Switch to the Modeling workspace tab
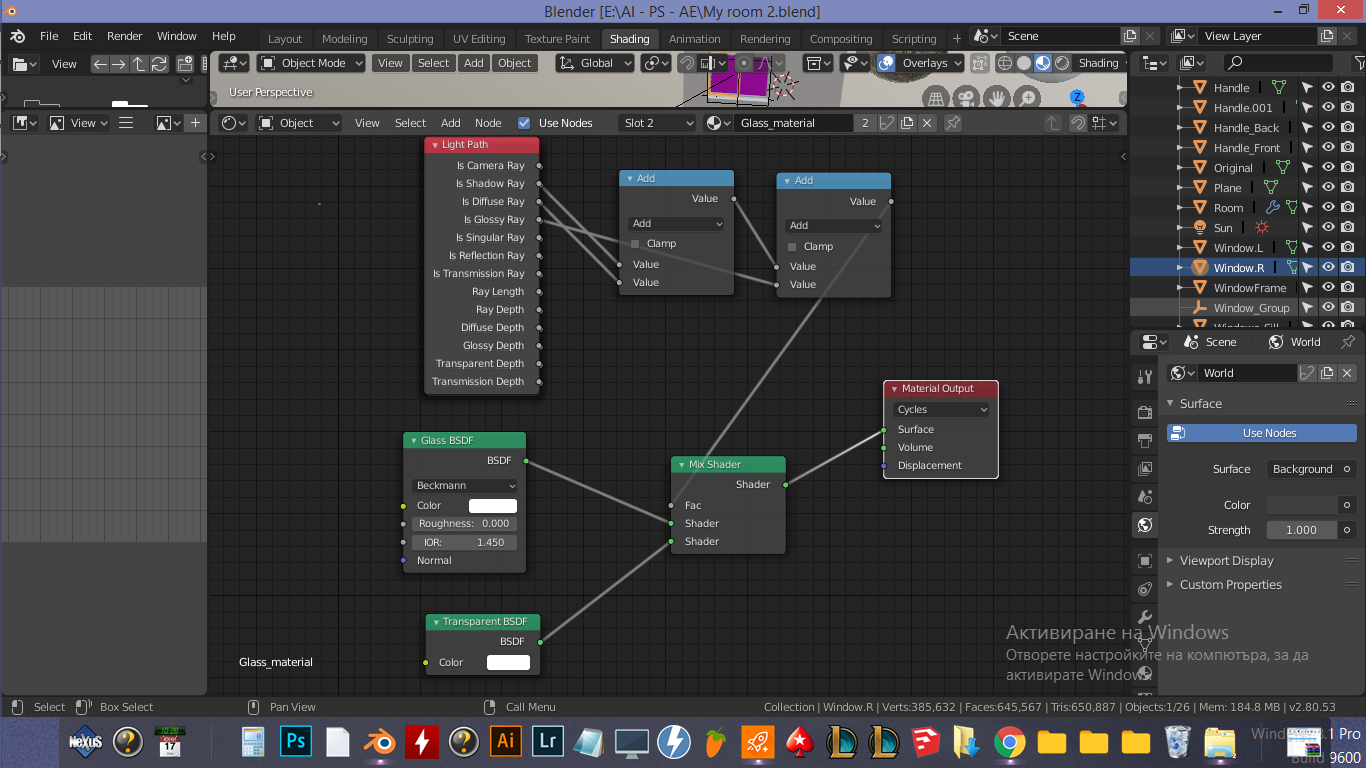The image size is (1366, 768). (x=345, y=39)
